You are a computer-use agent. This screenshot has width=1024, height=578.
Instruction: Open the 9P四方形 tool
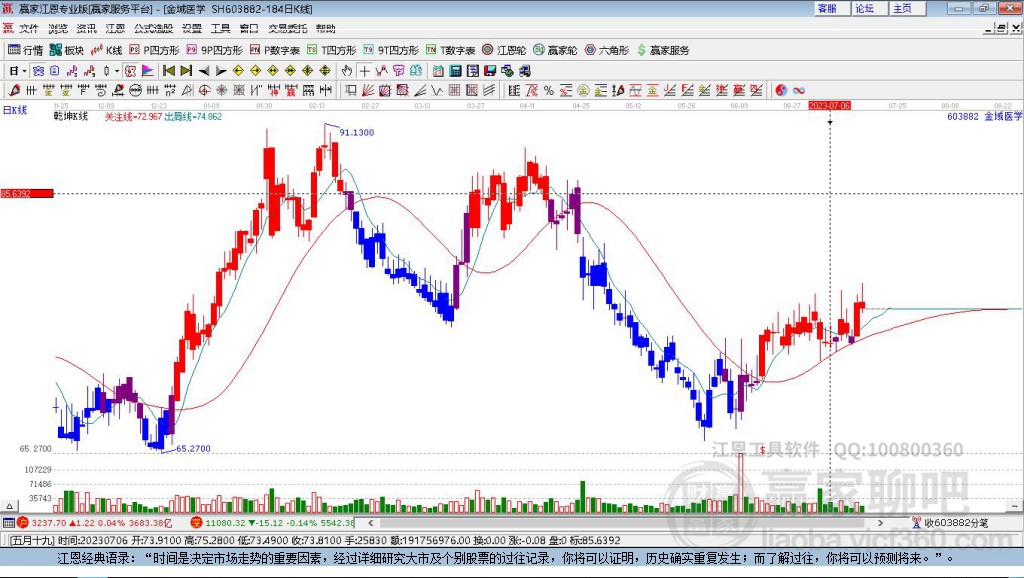pyautogui.click(x=214, y=50)
